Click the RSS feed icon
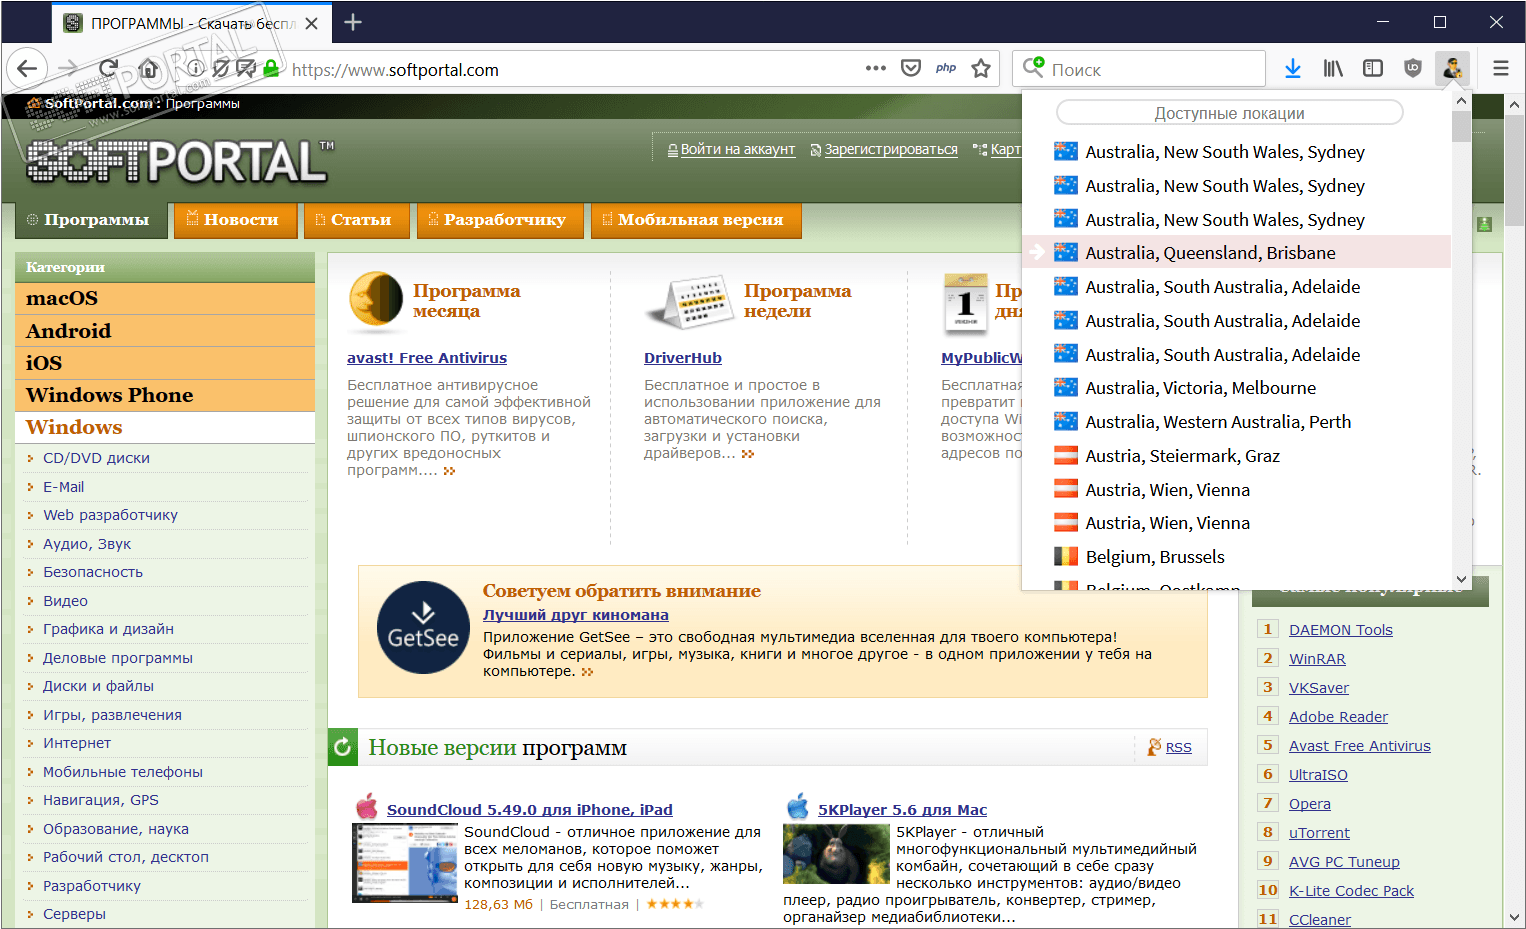Image resolution: width=1526 pixels, height=929 pixels. (x=1154, y=747)
